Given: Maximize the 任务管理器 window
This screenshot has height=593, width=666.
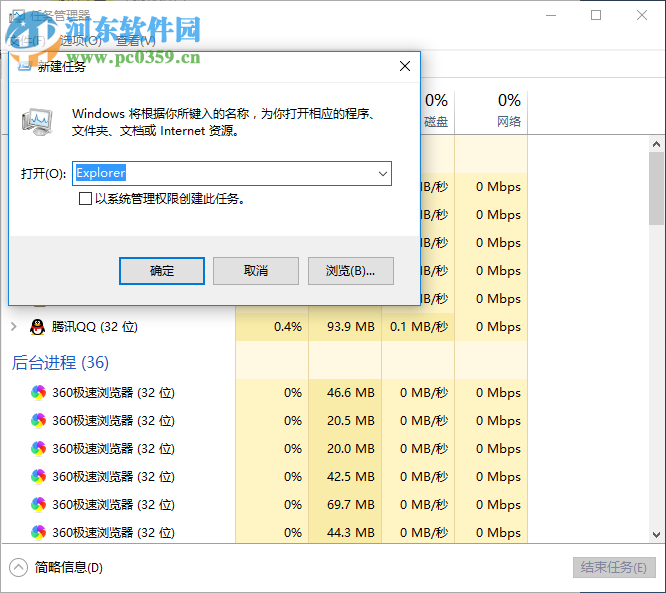Looking at the screenshot, I should tap(596, 15).
